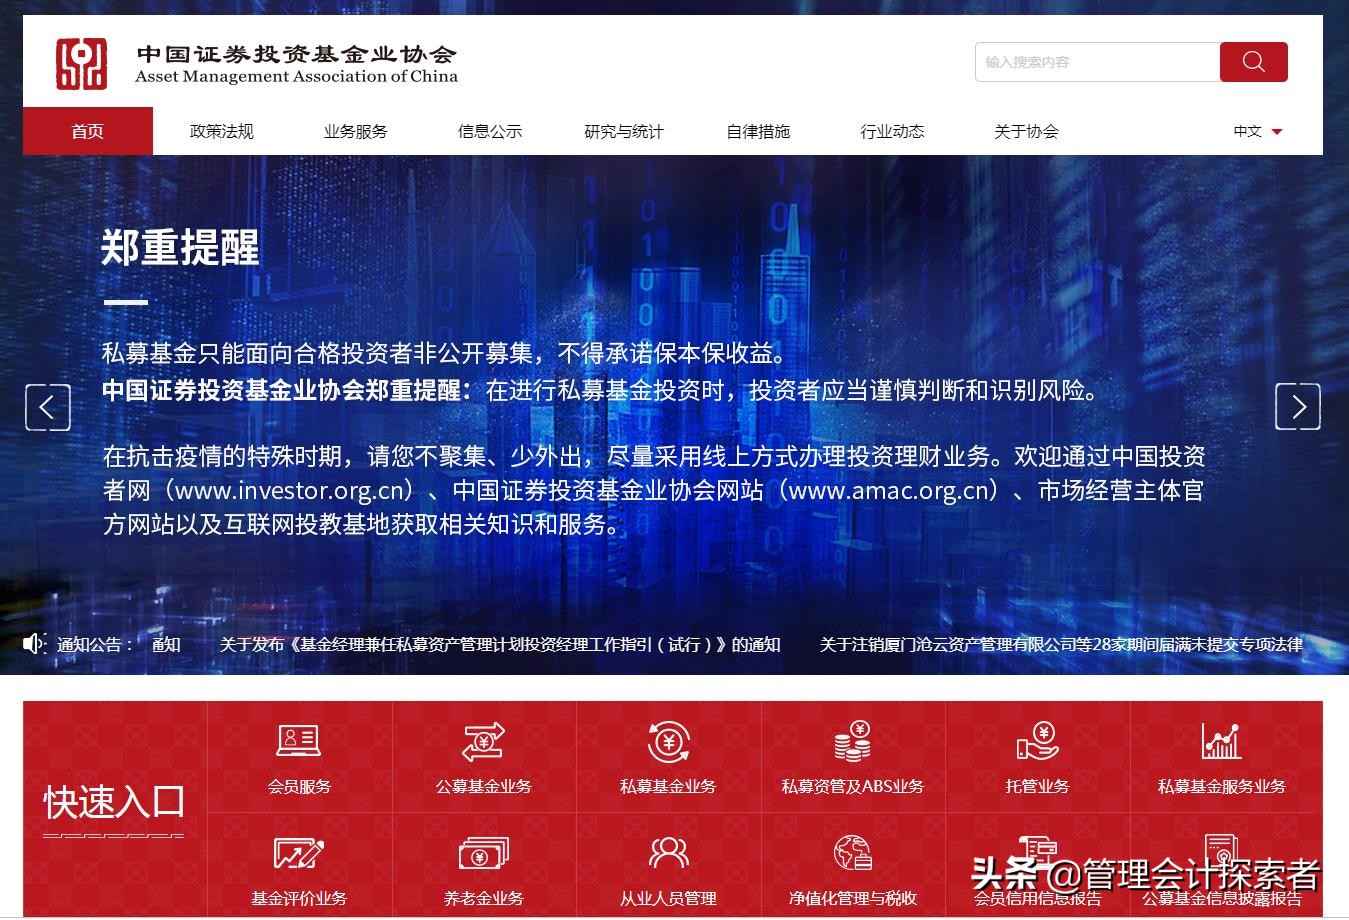Image resolution: width=1349 pixels, height=920 pixels.
Task: Open the 关于协会 menu
Action: coord(1026,130)
